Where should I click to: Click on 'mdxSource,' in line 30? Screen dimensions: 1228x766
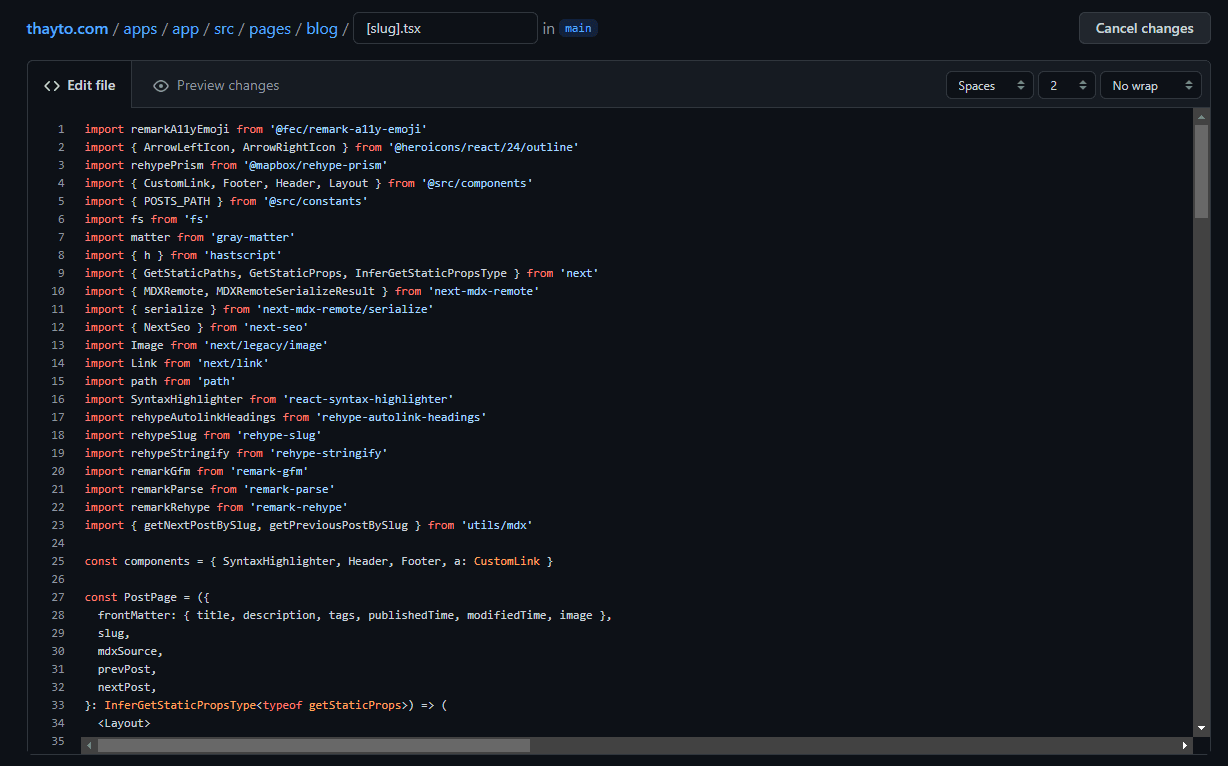(x=130, y=651)
